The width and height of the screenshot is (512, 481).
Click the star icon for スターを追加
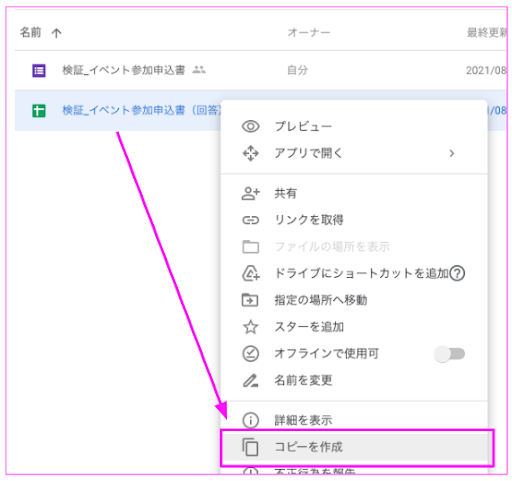250,327
